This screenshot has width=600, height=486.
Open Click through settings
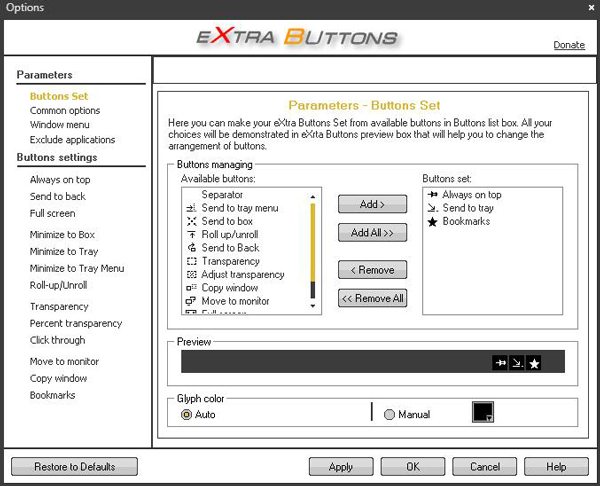(x=57, y=340)
